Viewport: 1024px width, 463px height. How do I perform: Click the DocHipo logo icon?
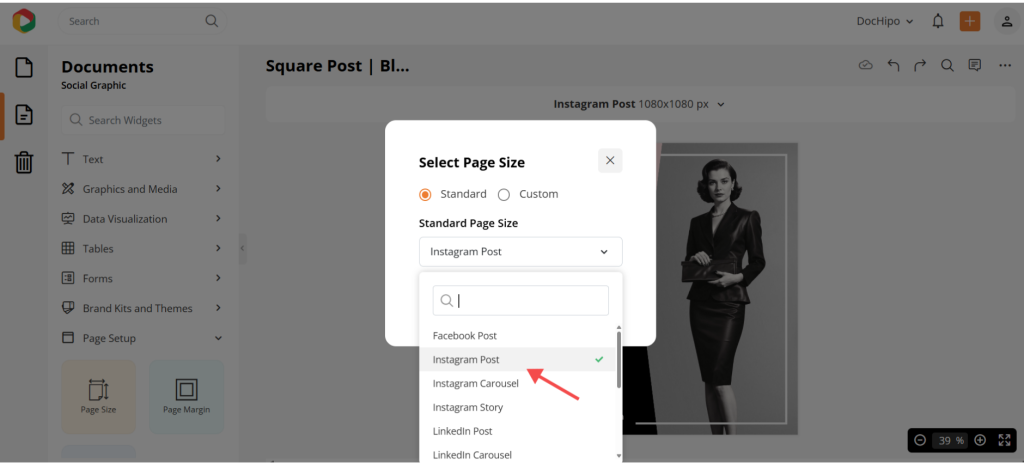point(24,21)
